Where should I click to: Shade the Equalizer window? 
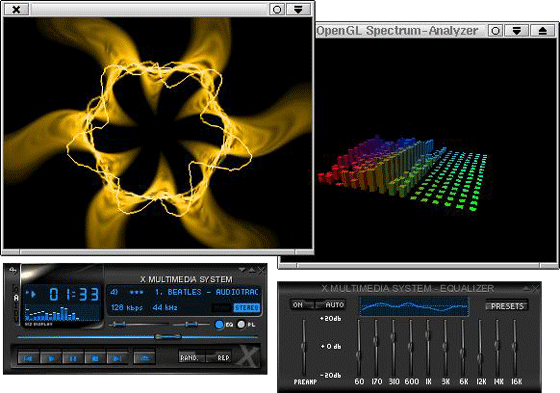coord(526,288)
